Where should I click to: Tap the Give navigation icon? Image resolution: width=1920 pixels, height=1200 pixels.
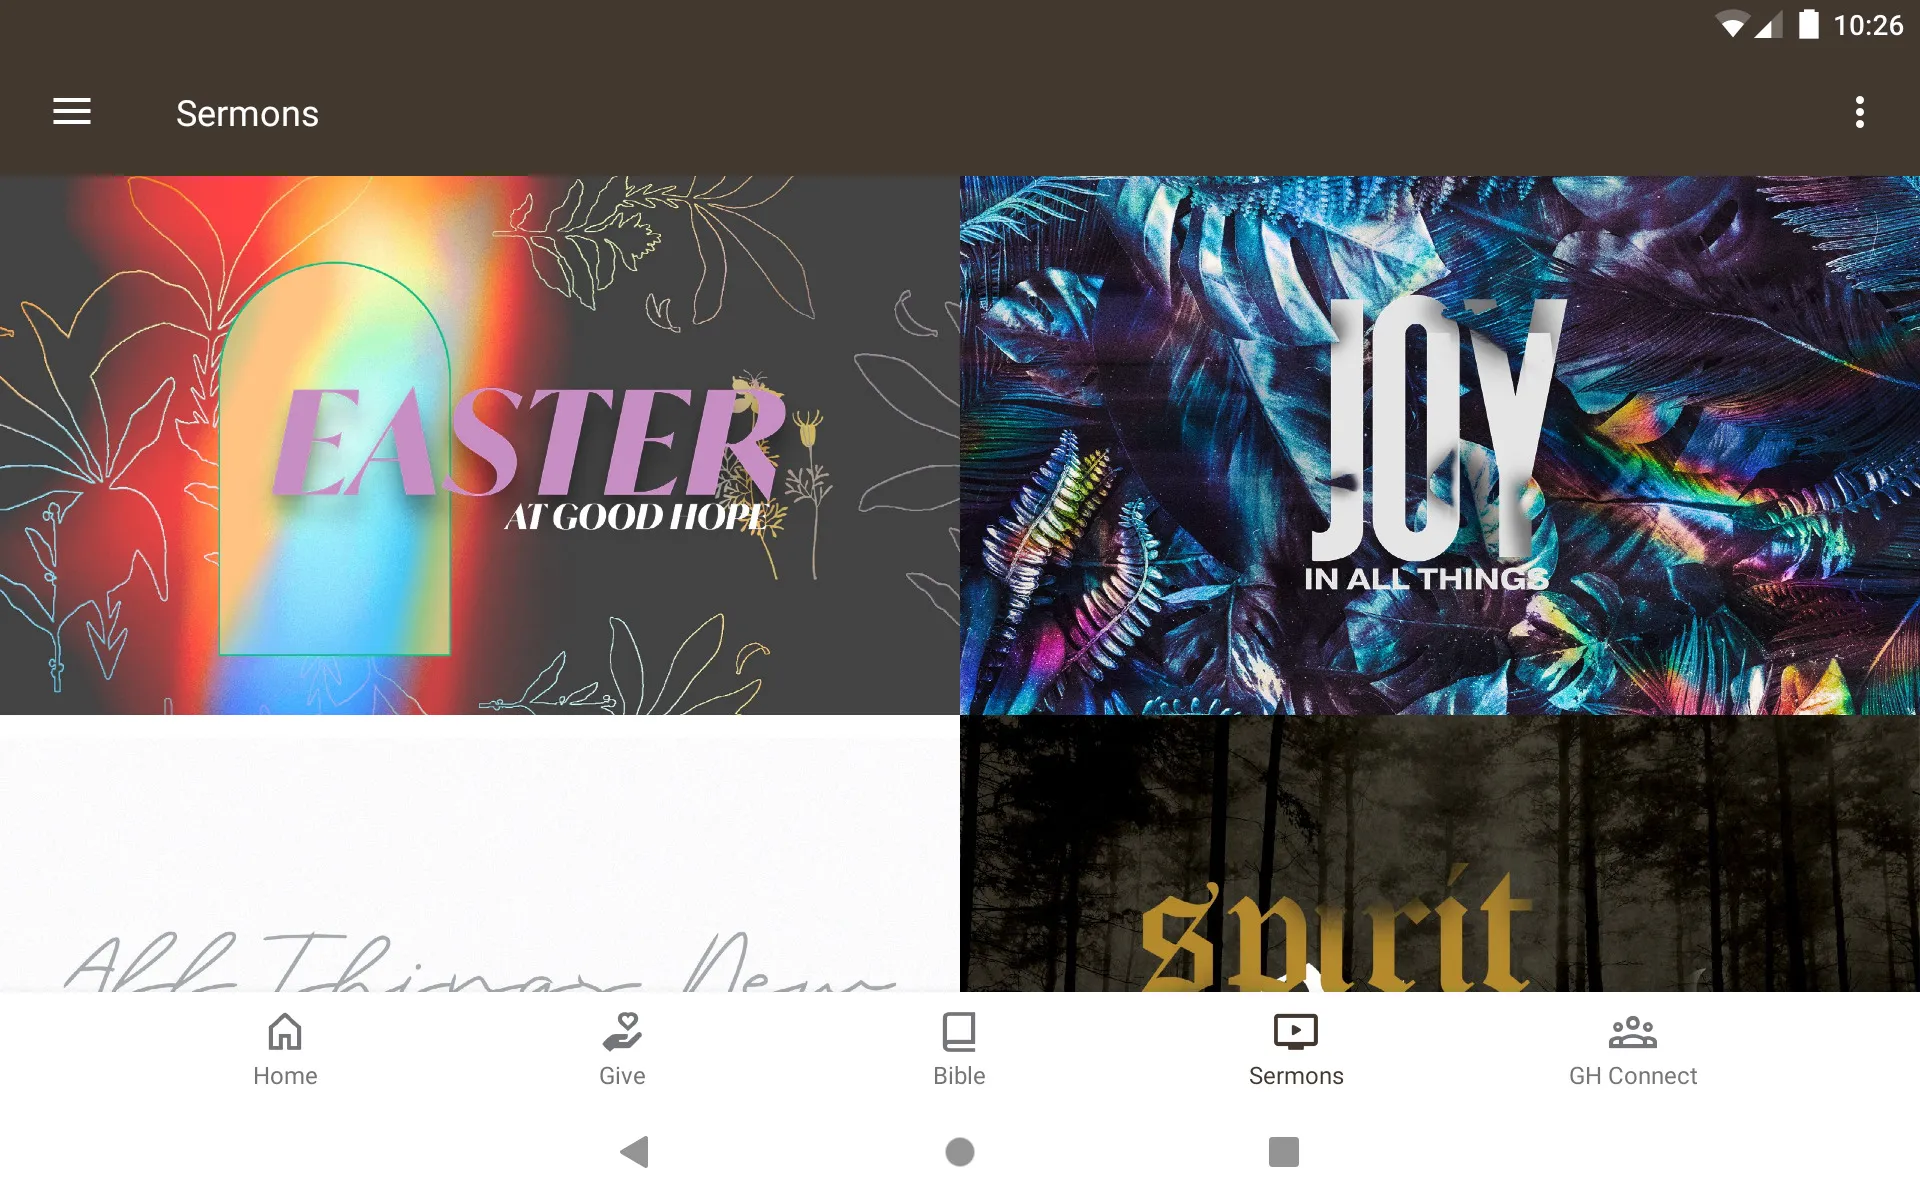tap(623, 1049)
